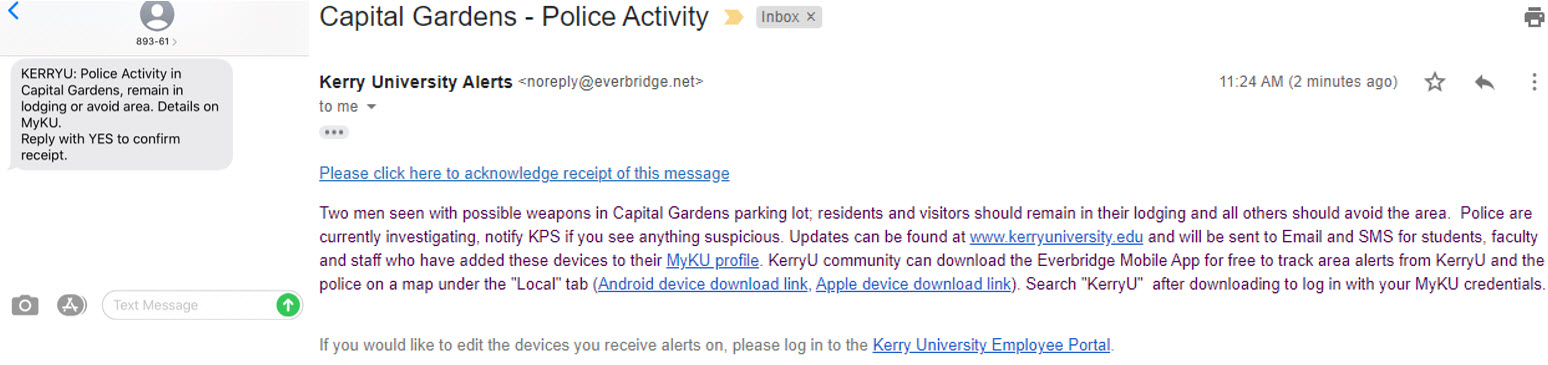Focus the Text Message input field
This screenshot has height=365, width=1548.
coord(188,305)
